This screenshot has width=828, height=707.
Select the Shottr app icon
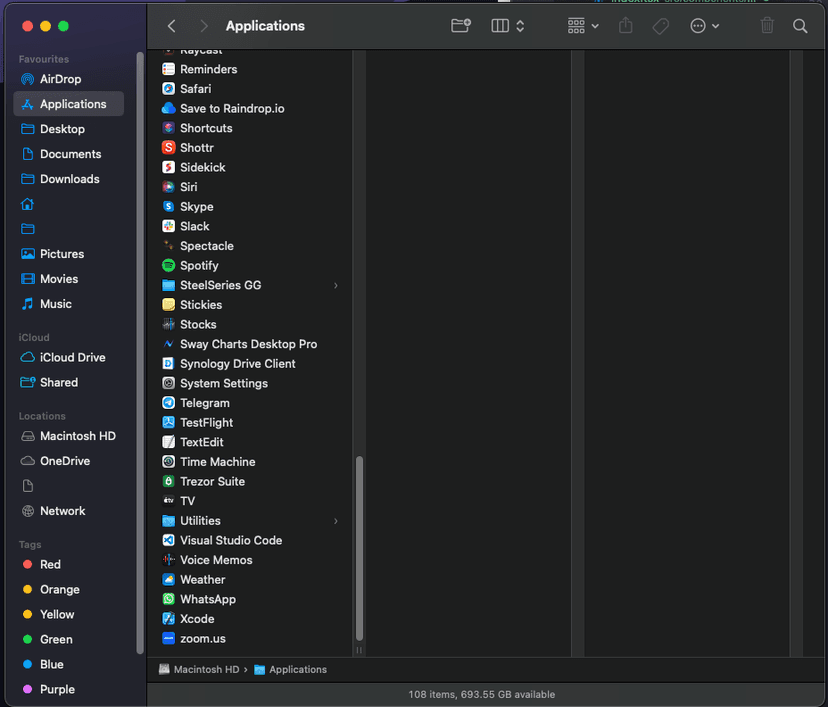pos(168,148)
